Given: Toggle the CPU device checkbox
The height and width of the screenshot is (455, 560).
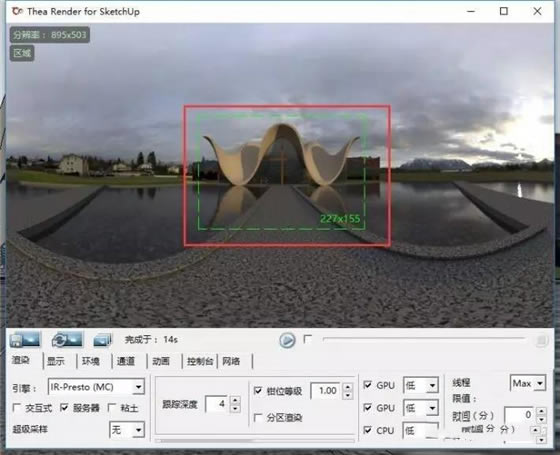Looking at the screenshot, I should click(367, 430).
